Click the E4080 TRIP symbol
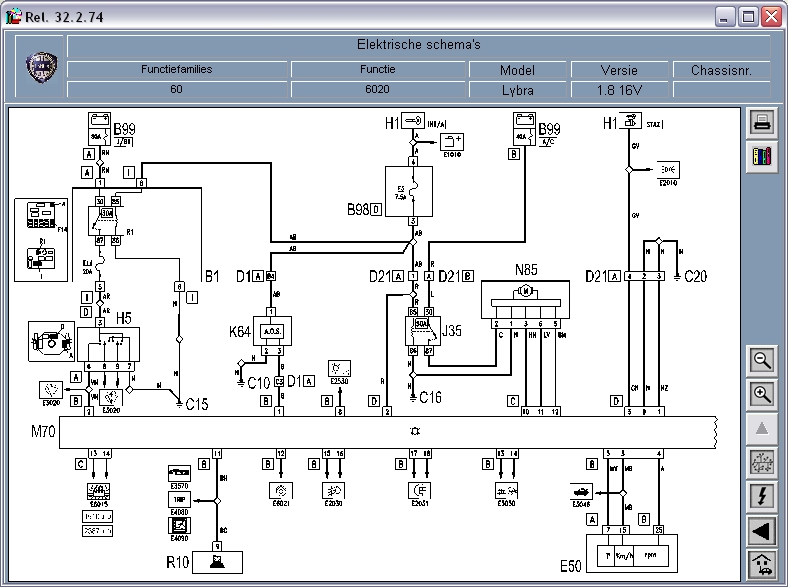Screen dimensions: 788x587 pyautogui.click(x=179, y=500)
